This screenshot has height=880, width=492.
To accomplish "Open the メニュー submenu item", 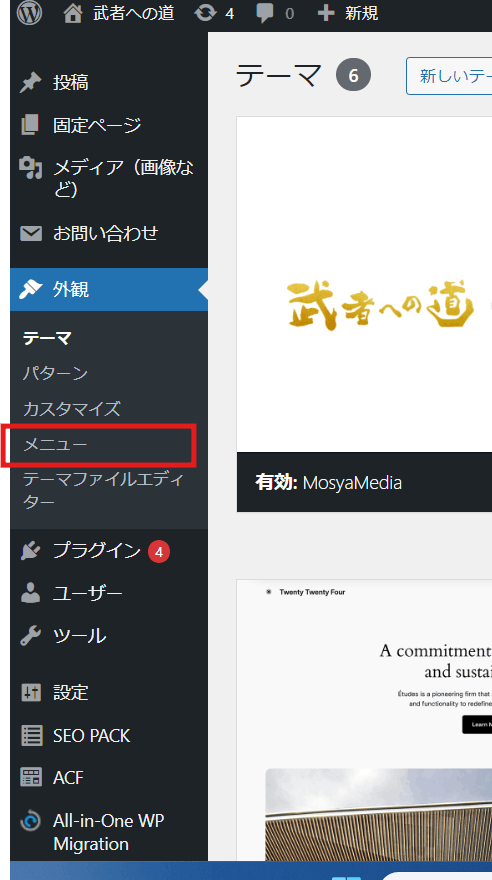I will 55,444.
